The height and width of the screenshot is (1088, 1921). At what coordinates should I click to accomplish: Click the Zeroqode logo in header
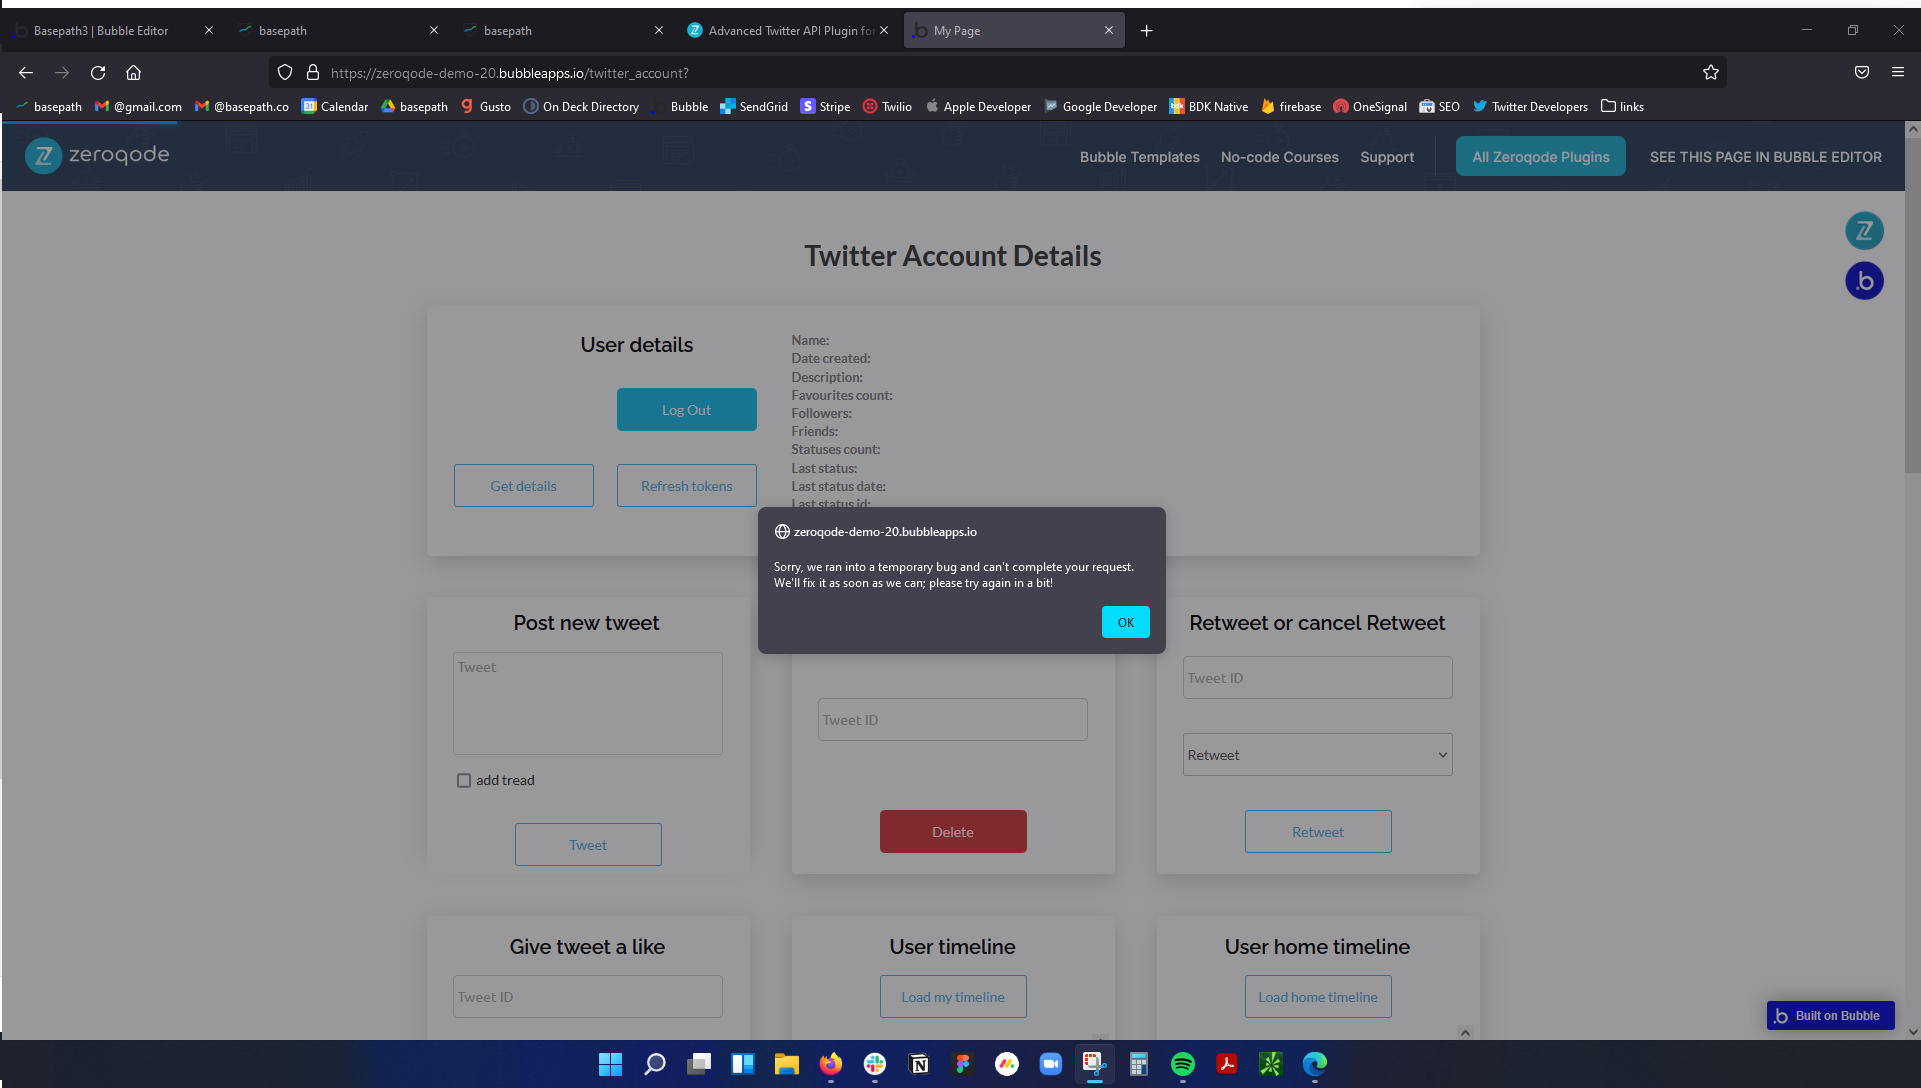97,155
